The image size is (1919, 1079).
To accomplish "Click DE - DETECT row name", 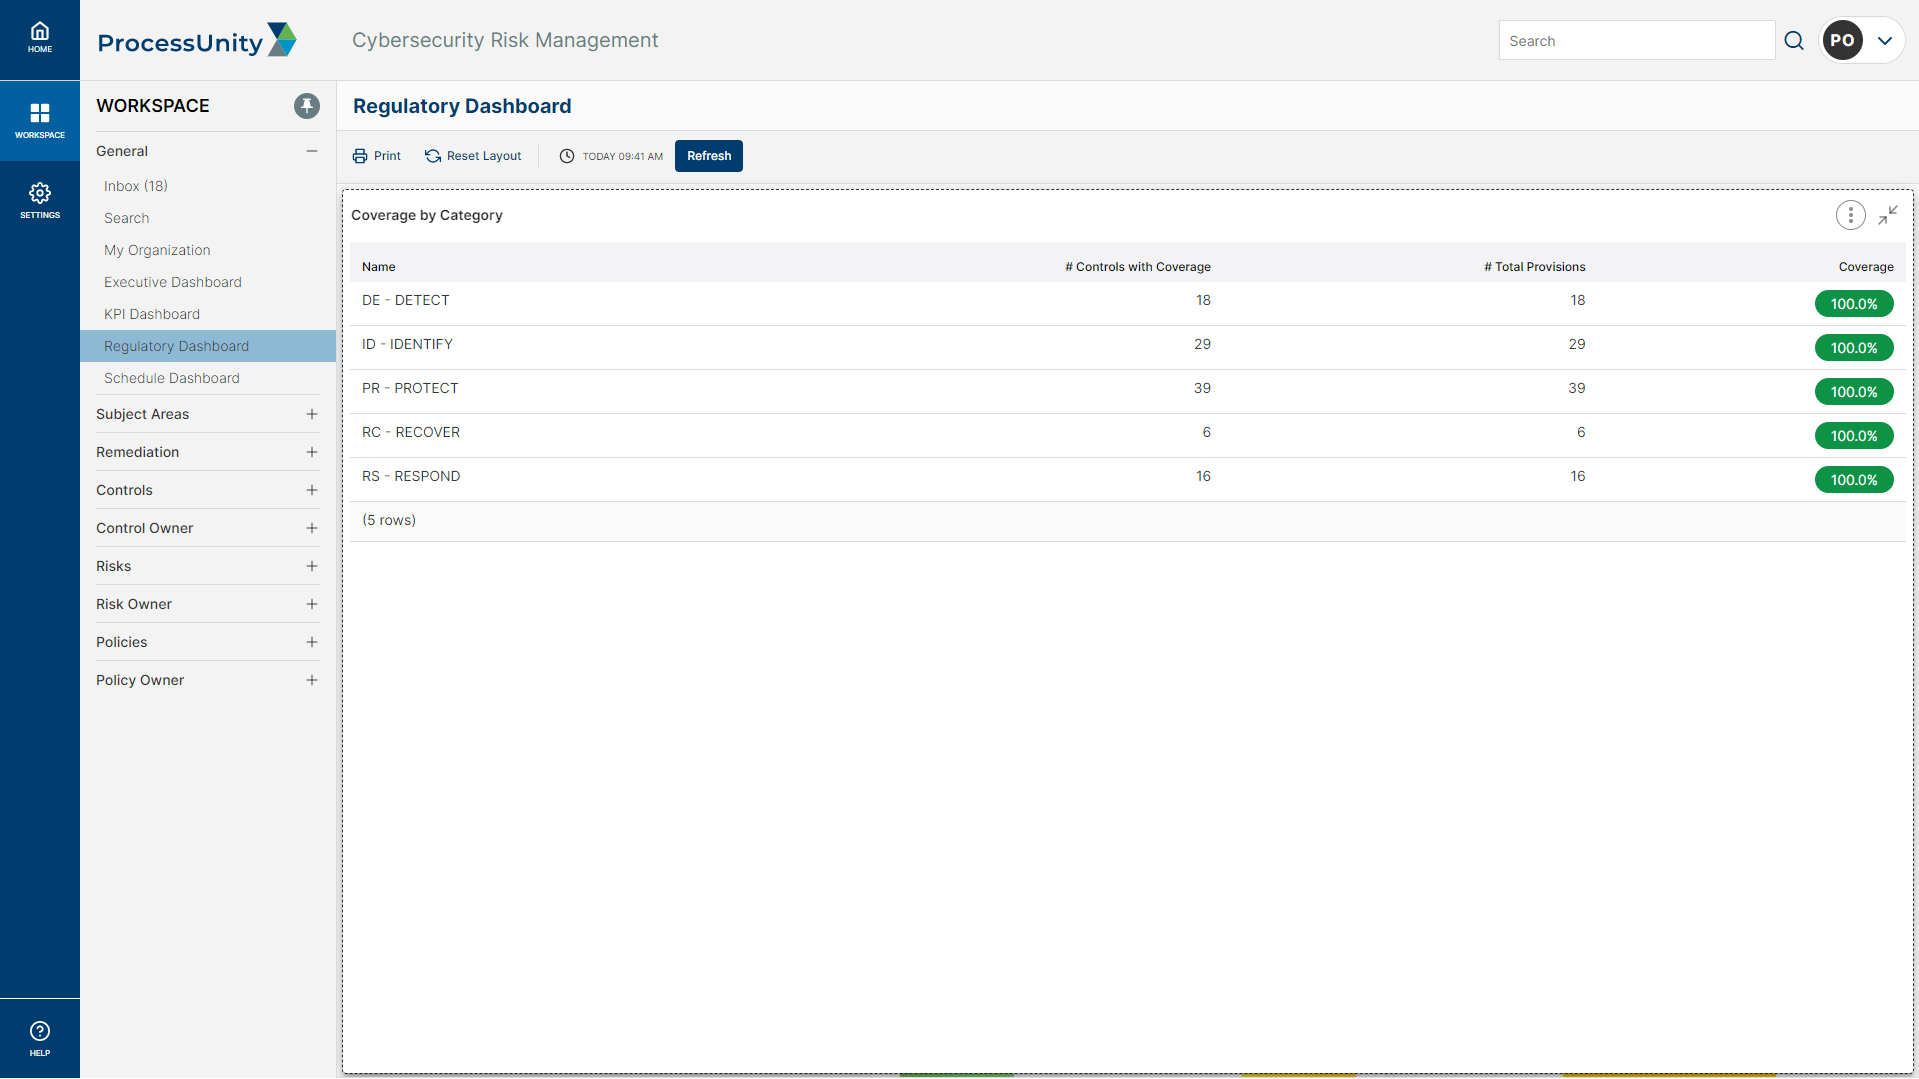I will (406, 300).
